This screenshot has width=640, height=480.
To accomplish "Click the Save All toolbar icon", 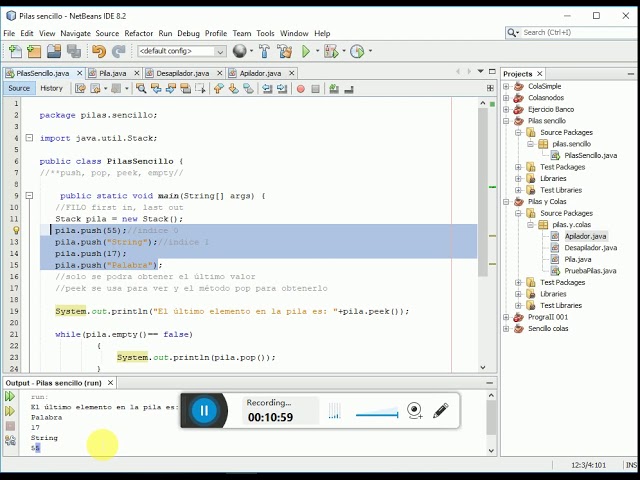I will pos(74,51).
